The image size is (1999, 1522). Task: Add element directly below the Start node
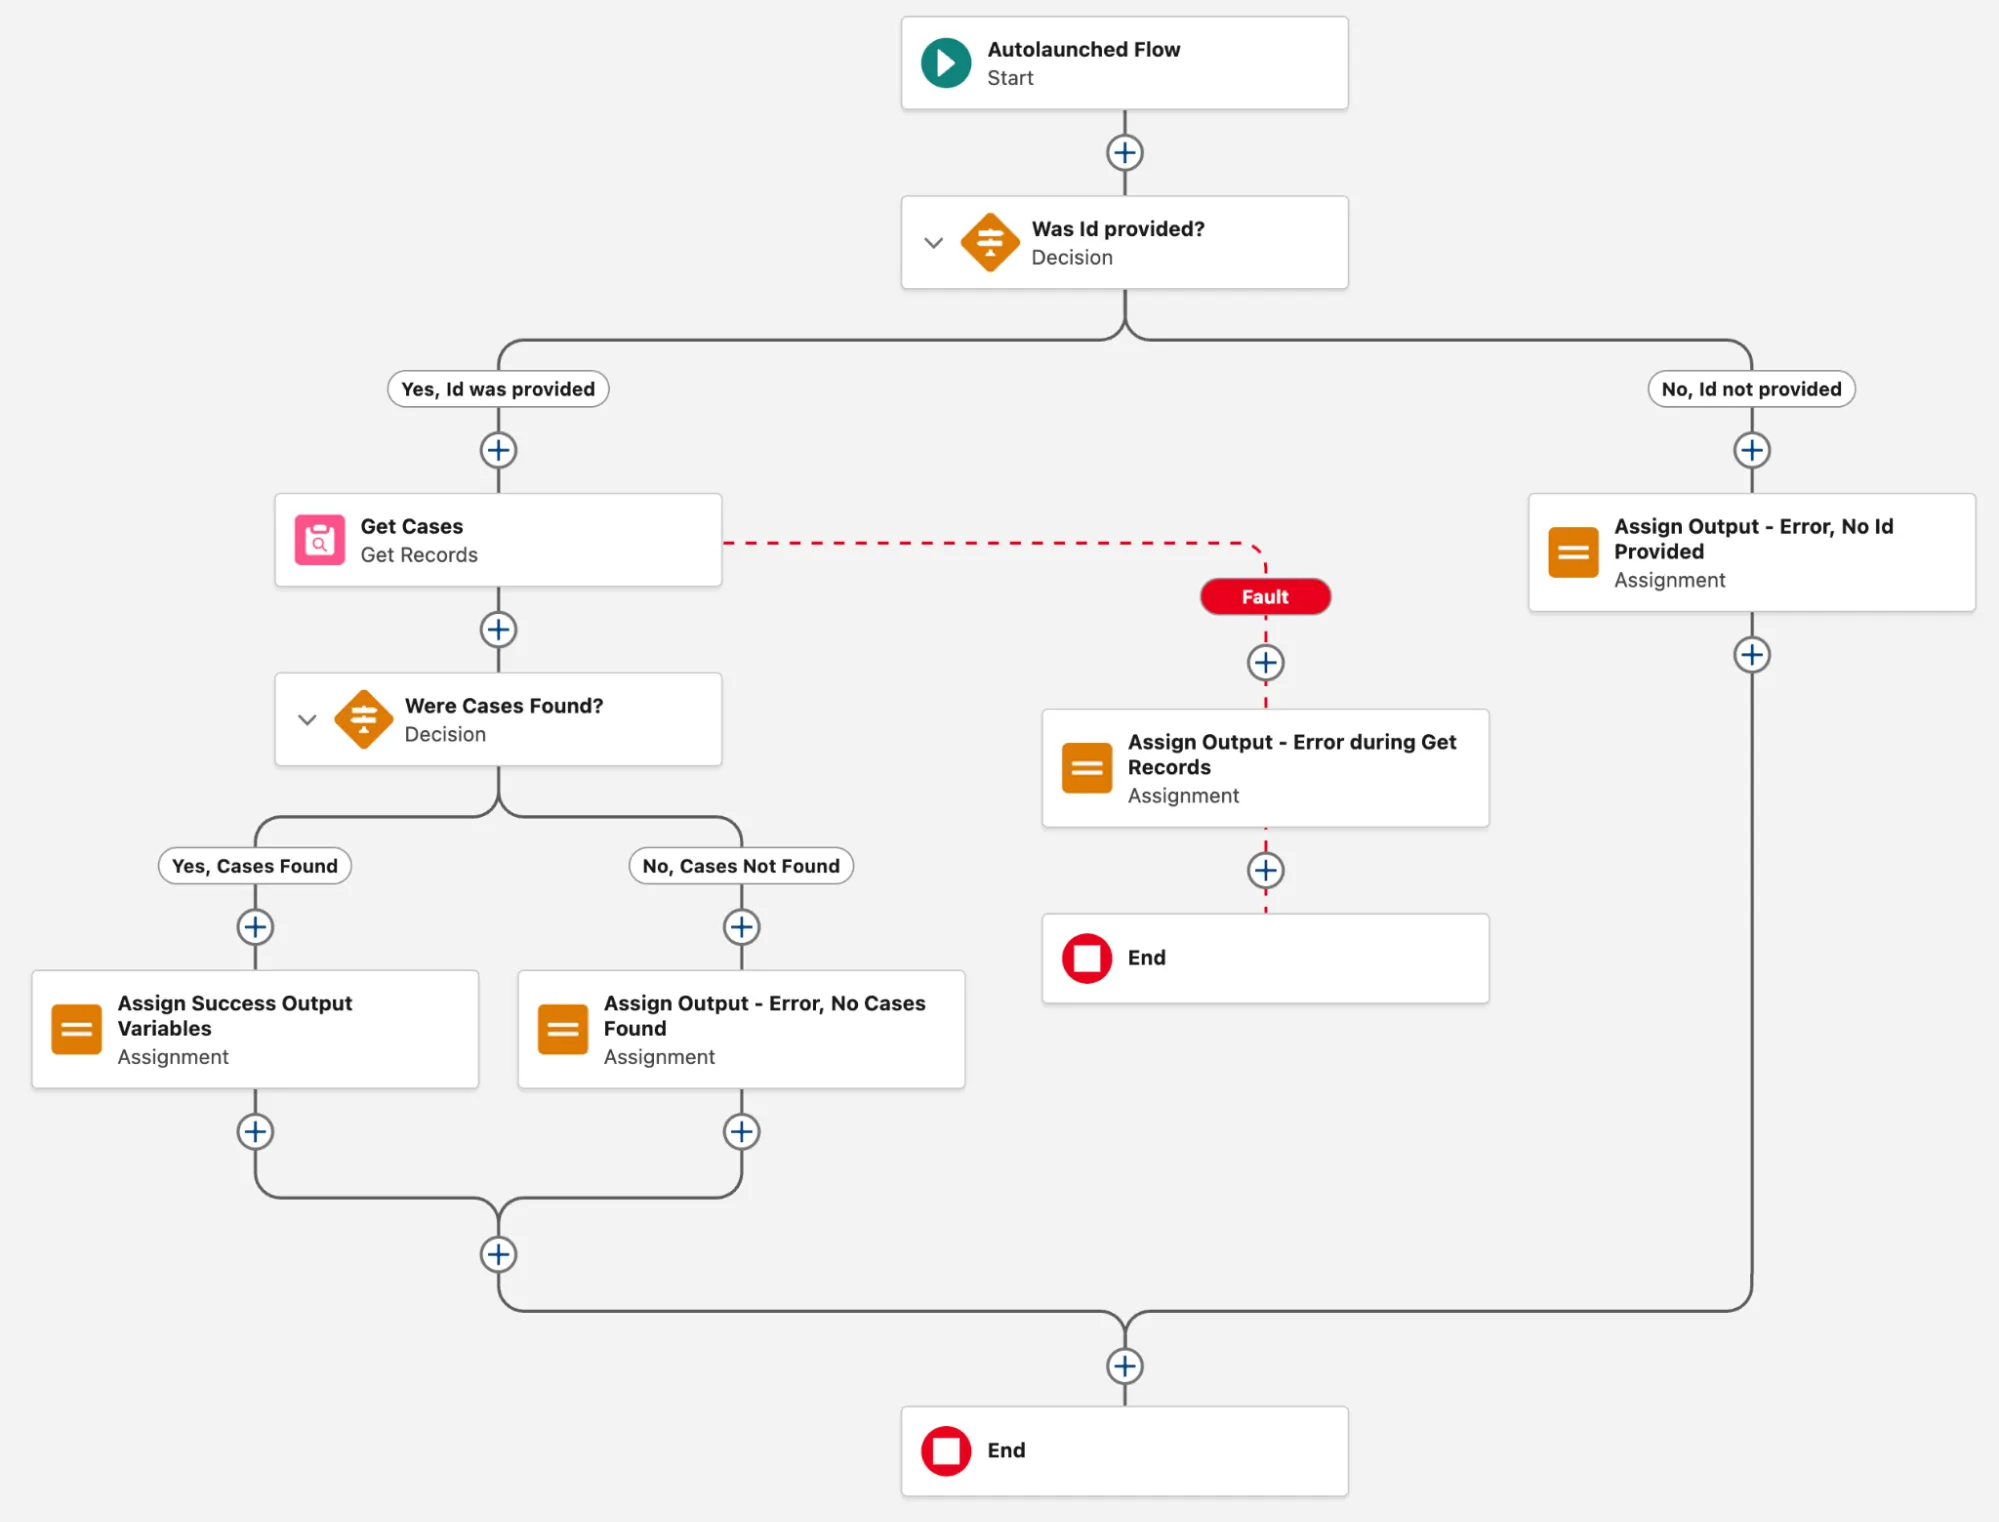pos(1124,153)
